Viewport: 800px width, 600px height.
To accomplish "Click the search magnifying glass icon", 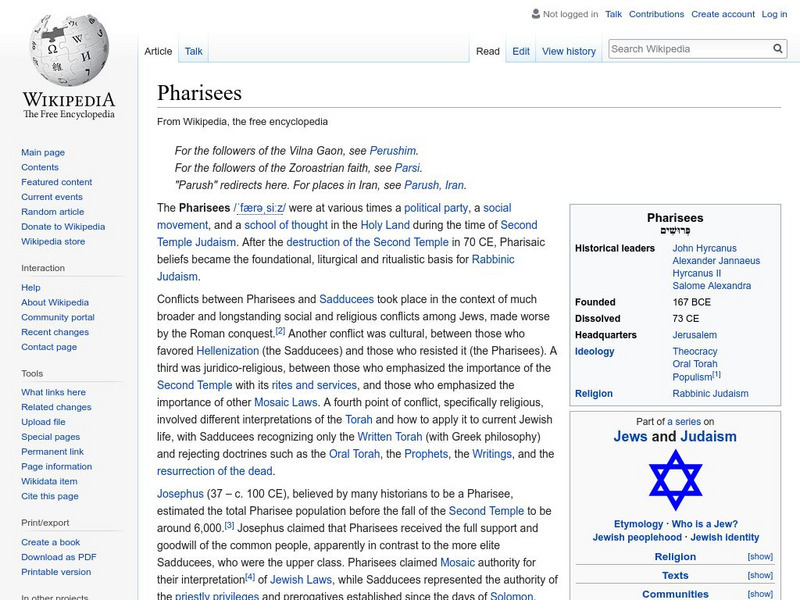I will [x=778, y=48].
